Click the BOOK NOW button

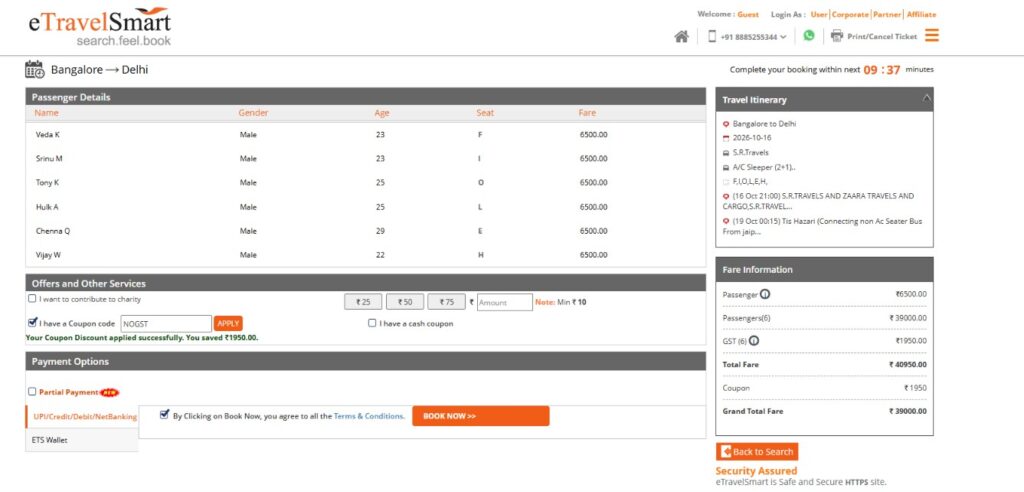(x=481, y=416)
